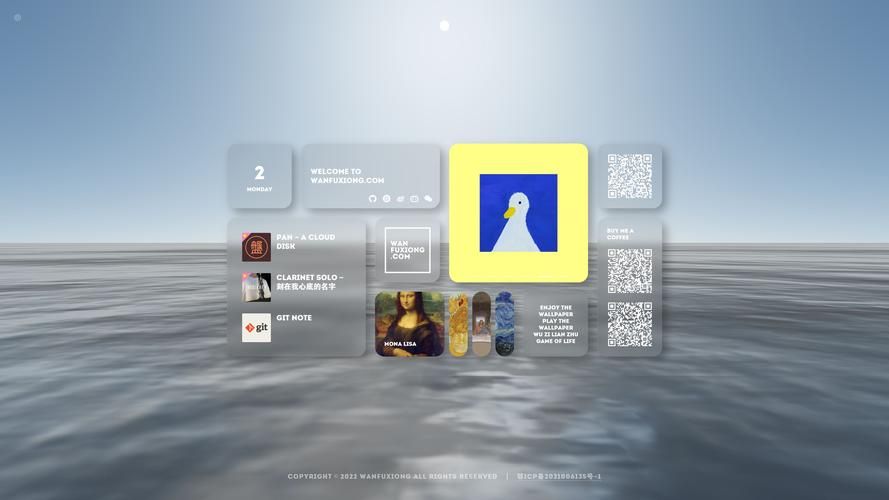Image resolution: width=889 pixels, height=500 pixels.
Task: Select the Mona Lisa painting thumbnail
Action: tap(409, 324)
